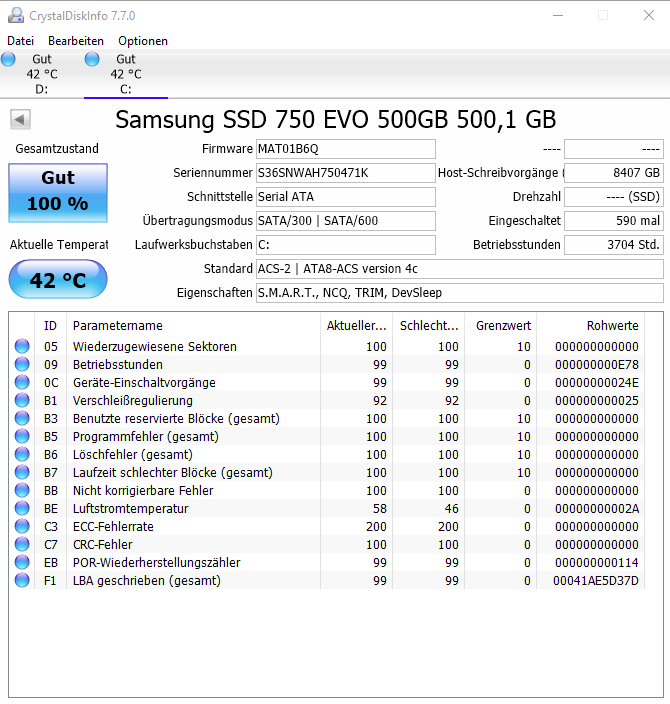The height and width of the screenshot is (704, 670).
Task: Click status orb for Nicht korrigierbare Fehler row
Action: (22, 490)
